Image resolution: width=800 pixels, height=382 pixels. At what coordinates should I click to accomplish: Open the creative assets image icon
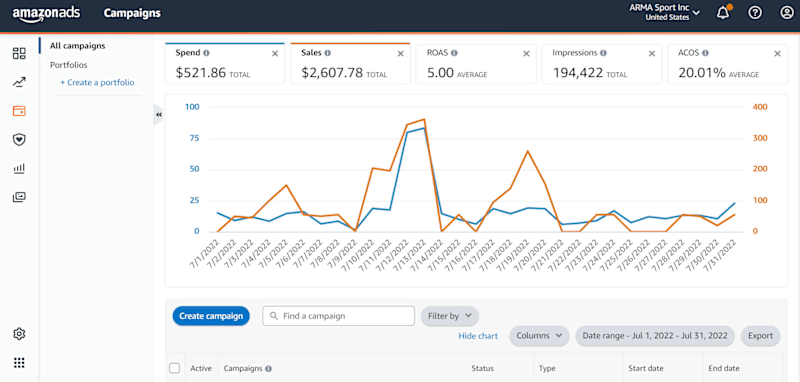tap(19, 197)
